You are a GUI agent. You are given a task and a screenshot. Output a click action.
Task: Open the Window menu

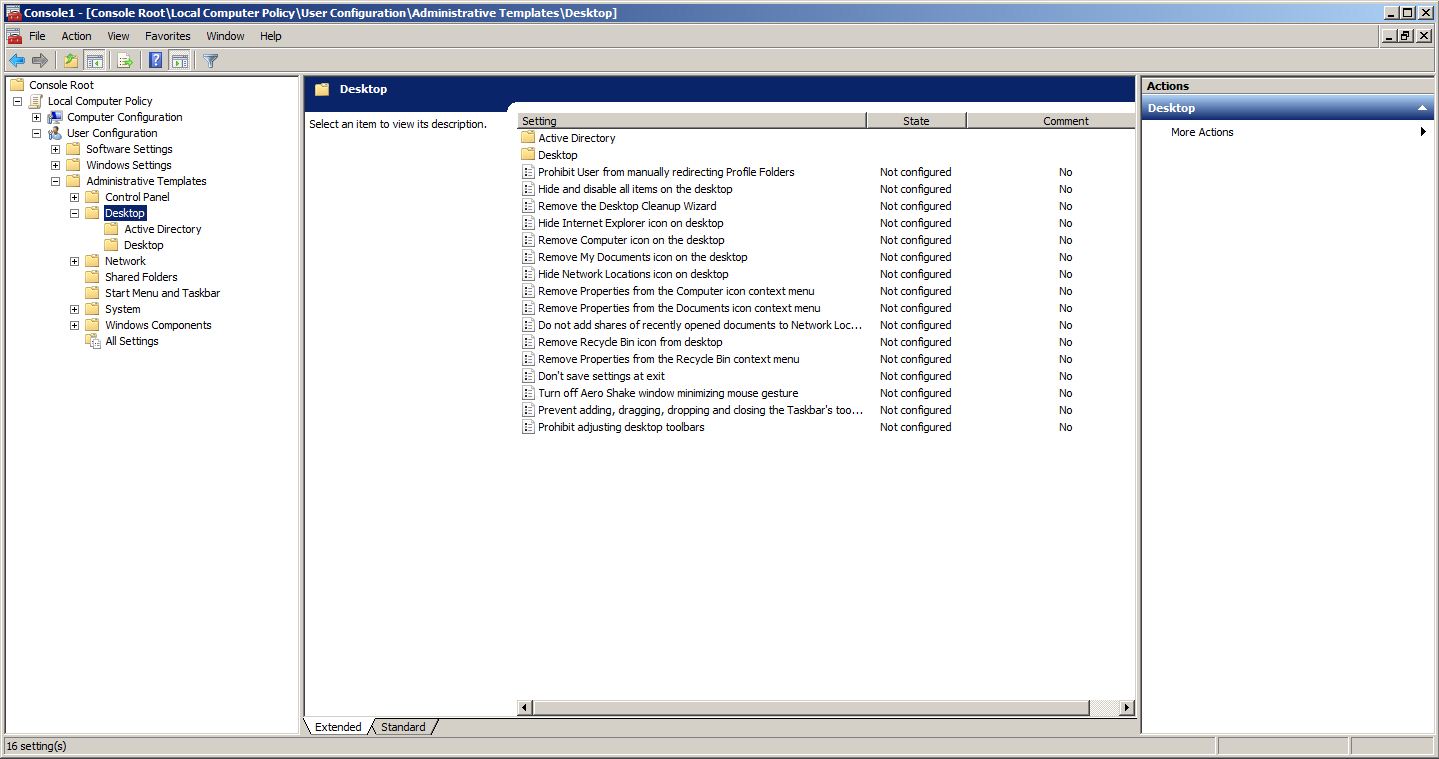225,36
